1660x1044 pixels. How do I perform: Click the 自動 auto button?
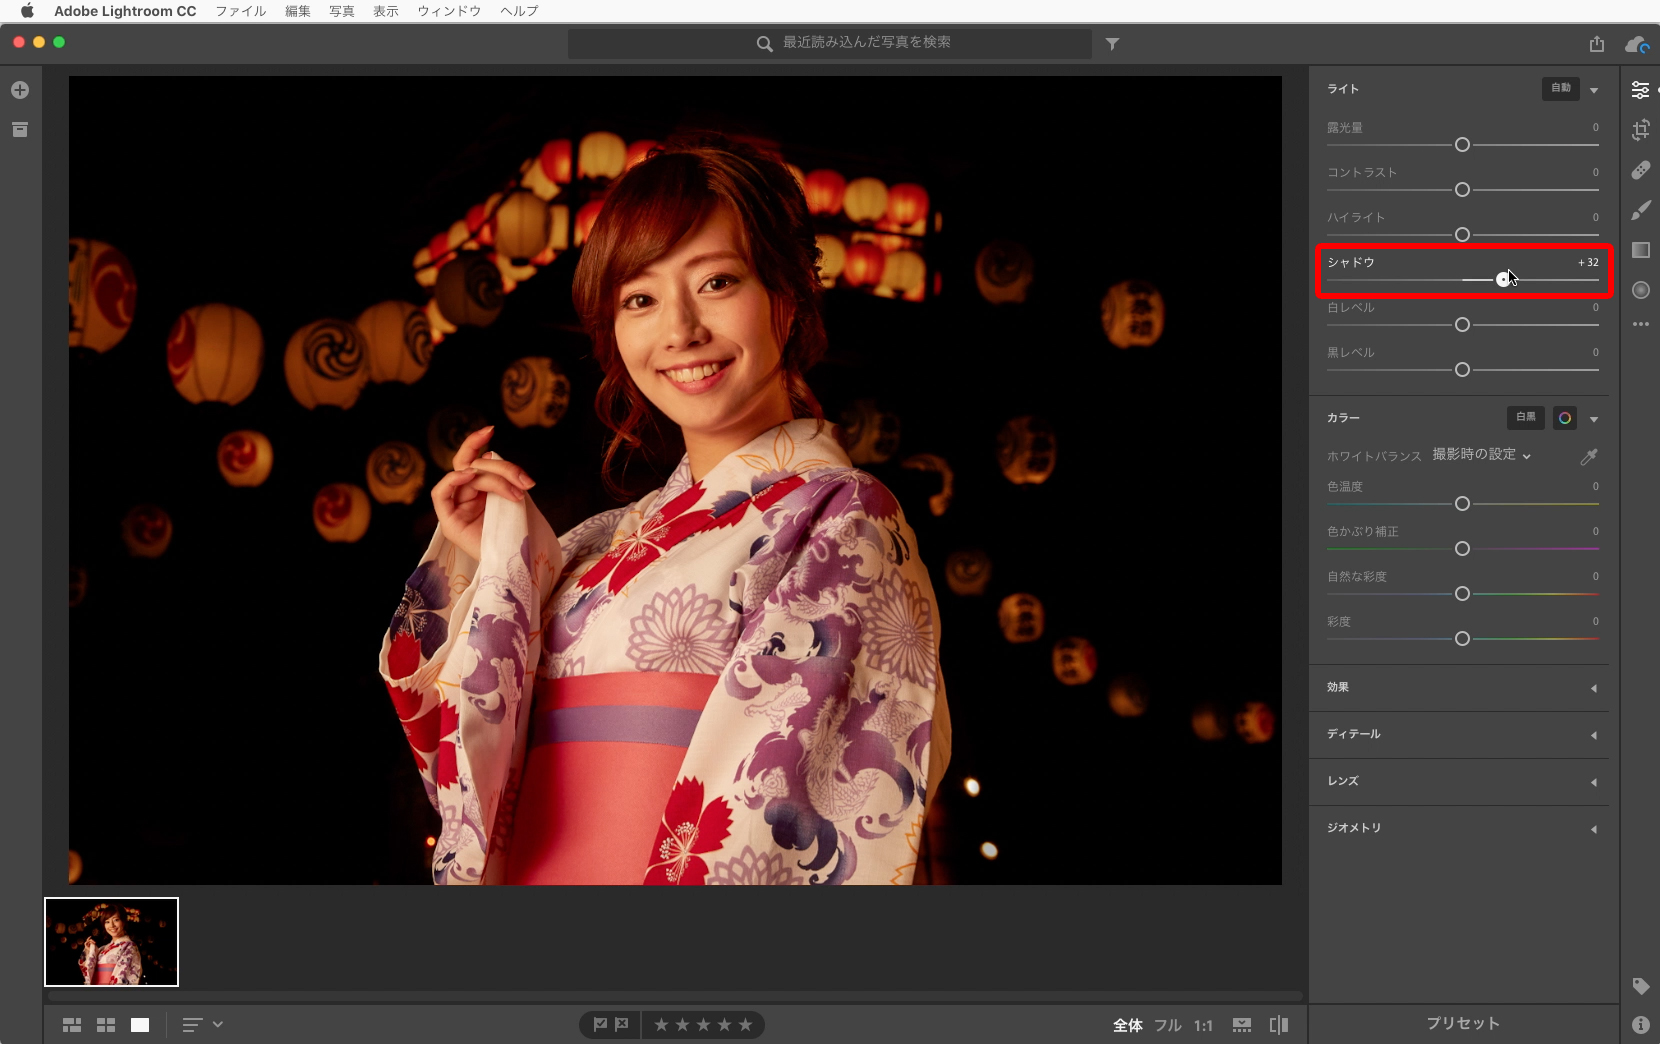click(1560, 89)
